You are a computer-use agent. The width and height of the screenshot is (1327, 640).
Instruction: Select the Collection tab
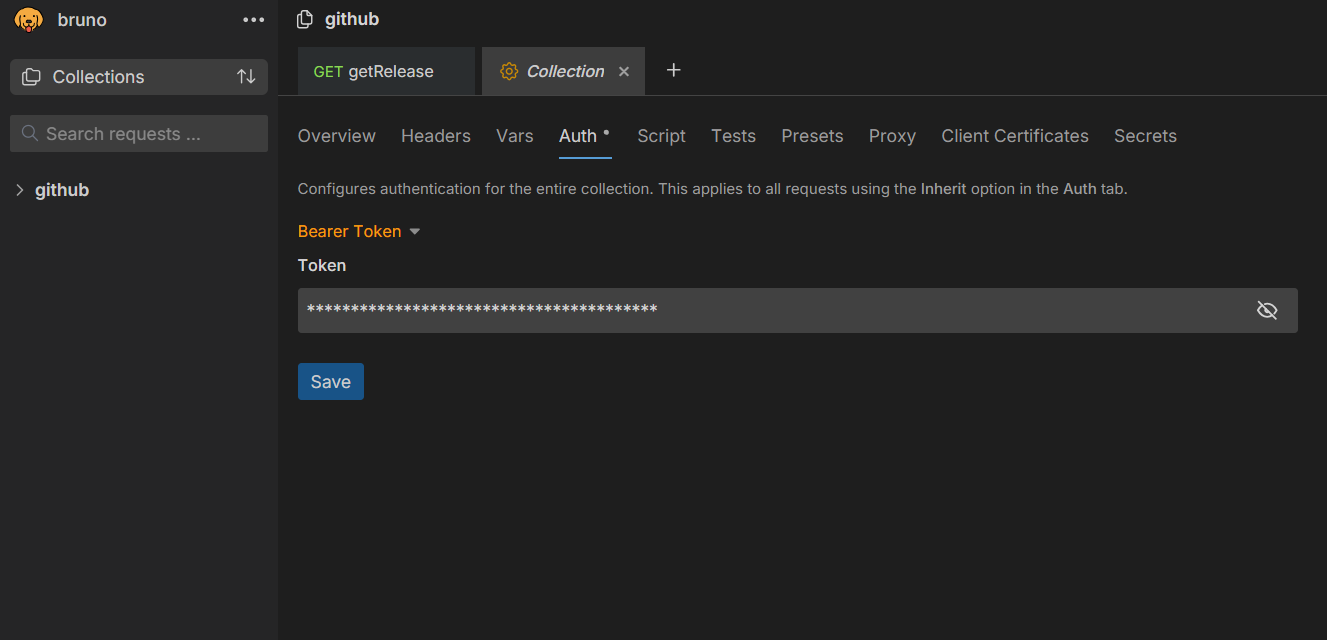click(x=564, y=72)
